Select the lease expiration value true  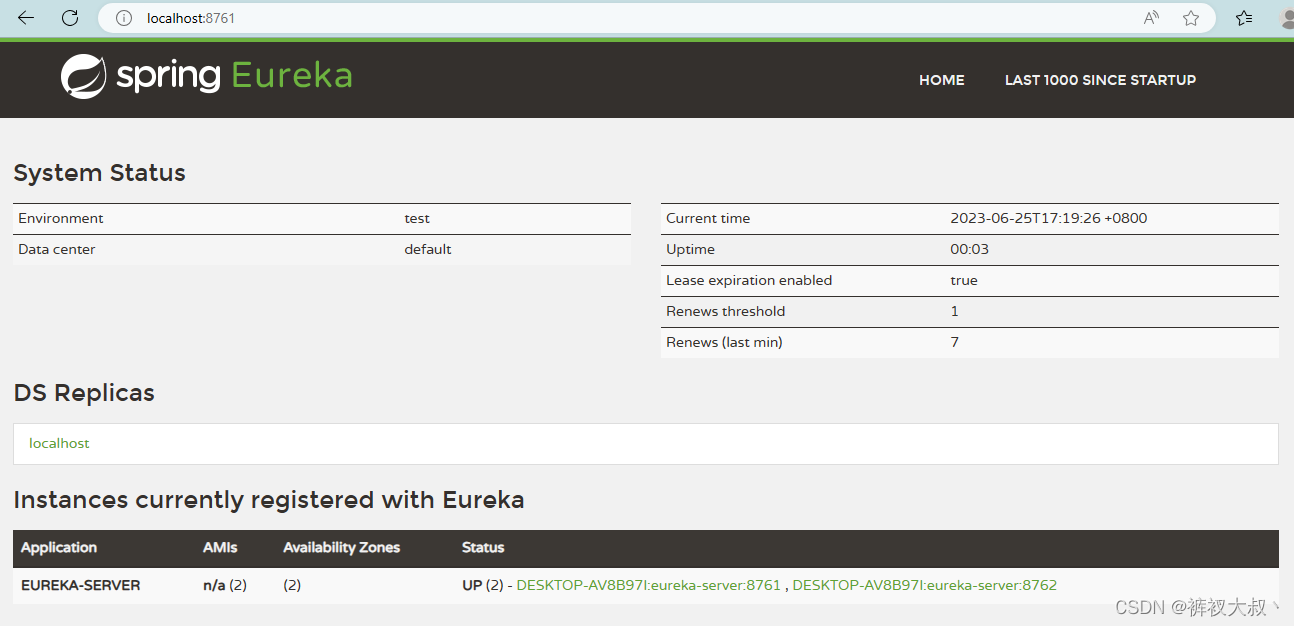point(964,280)
